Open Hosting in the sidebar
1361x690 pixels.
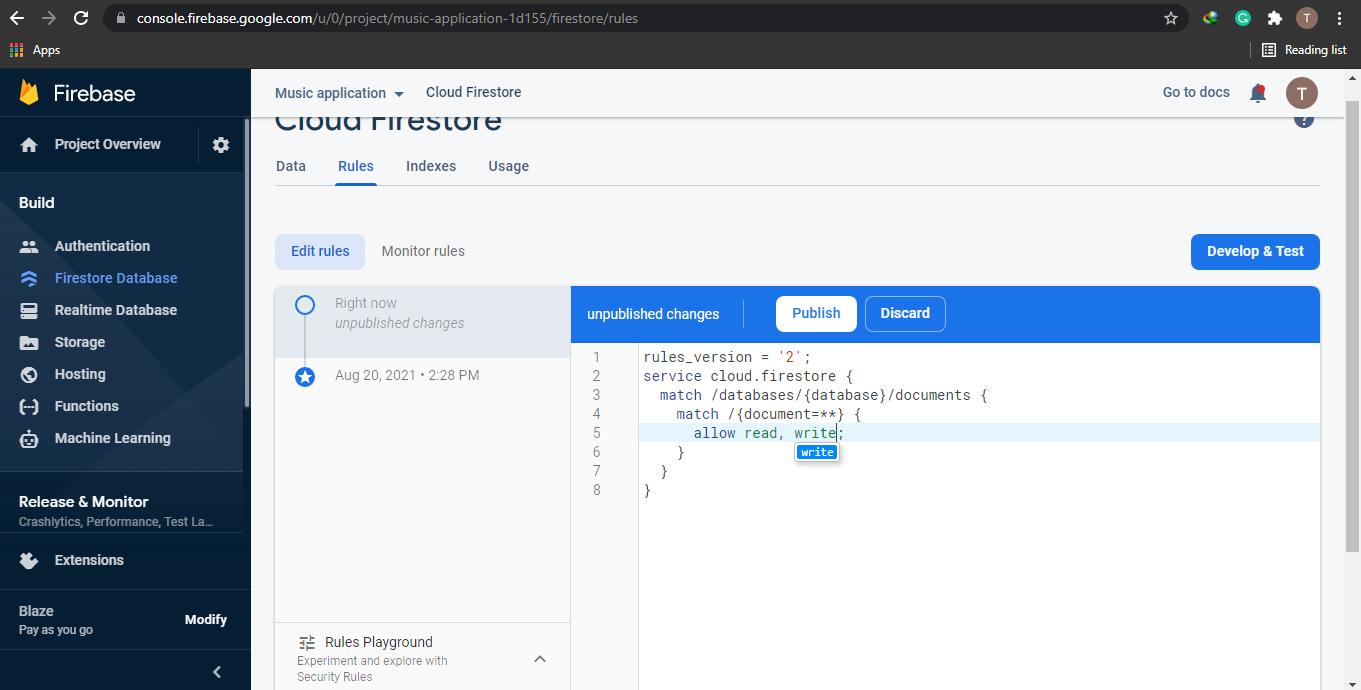pos(80,374)
